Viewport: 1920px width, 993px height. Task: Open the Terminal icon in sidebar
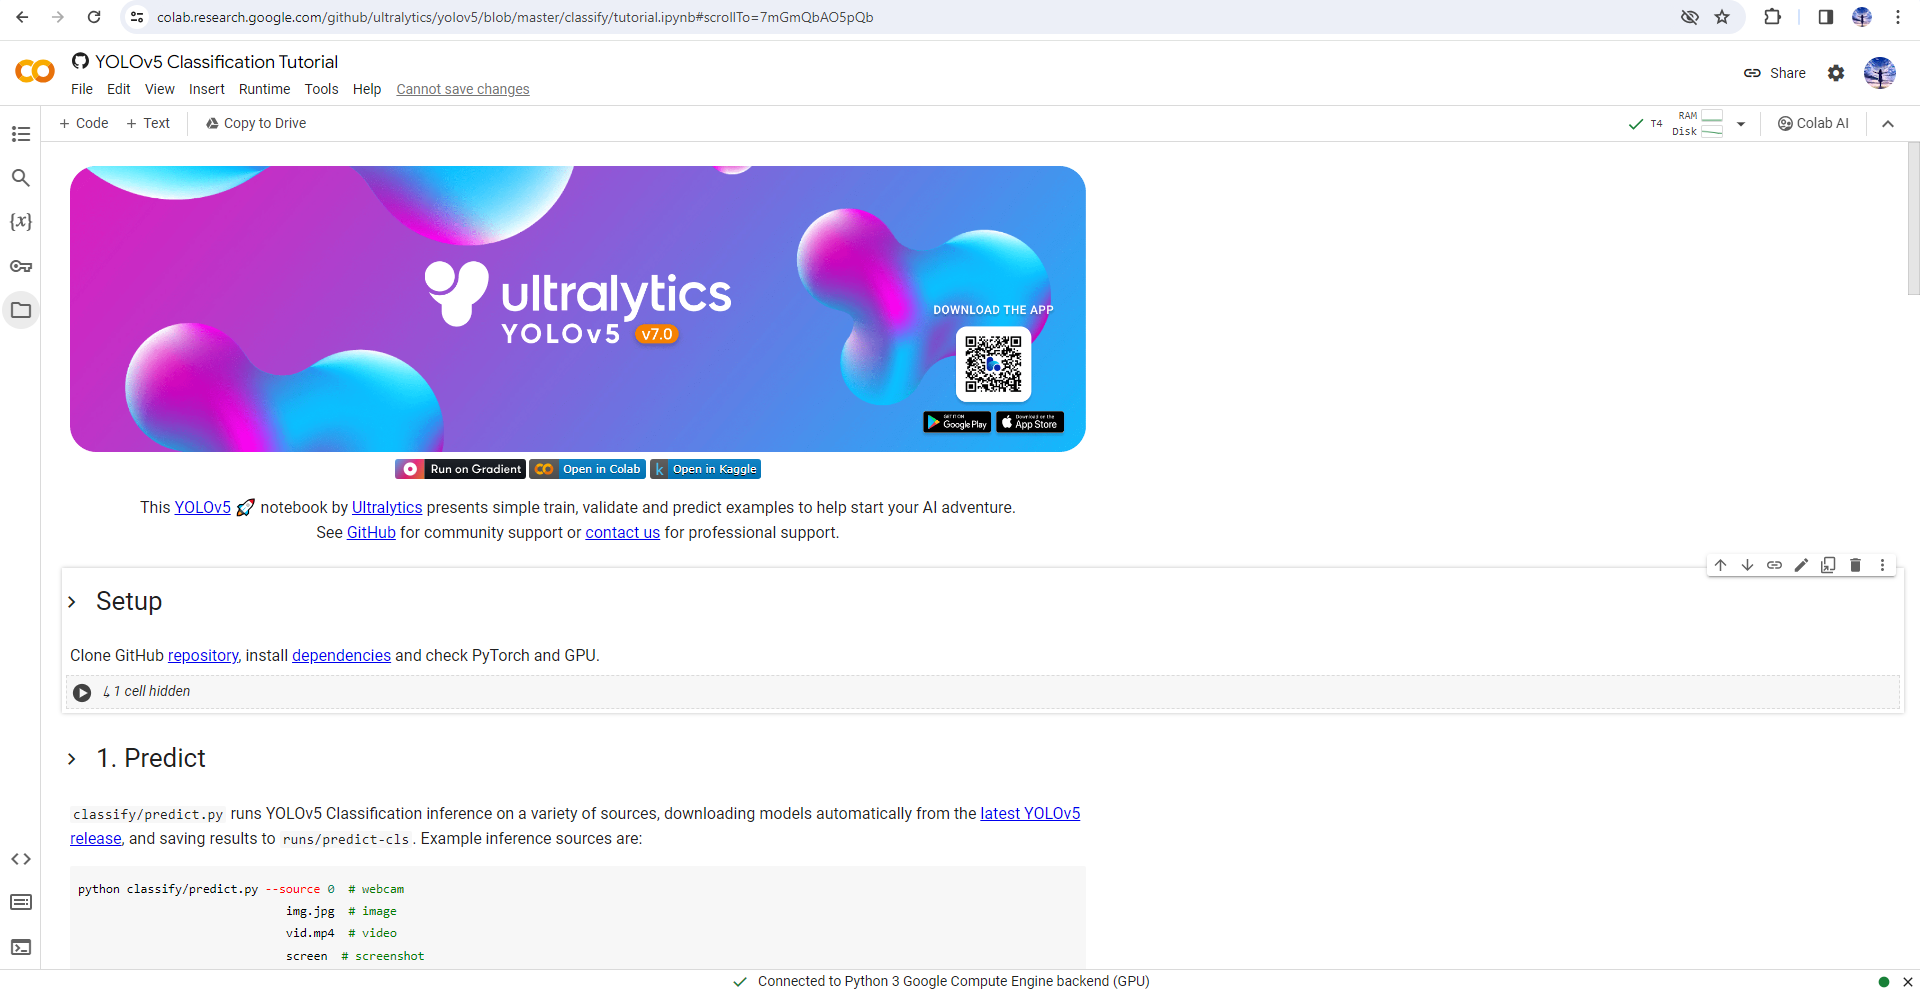20,947
